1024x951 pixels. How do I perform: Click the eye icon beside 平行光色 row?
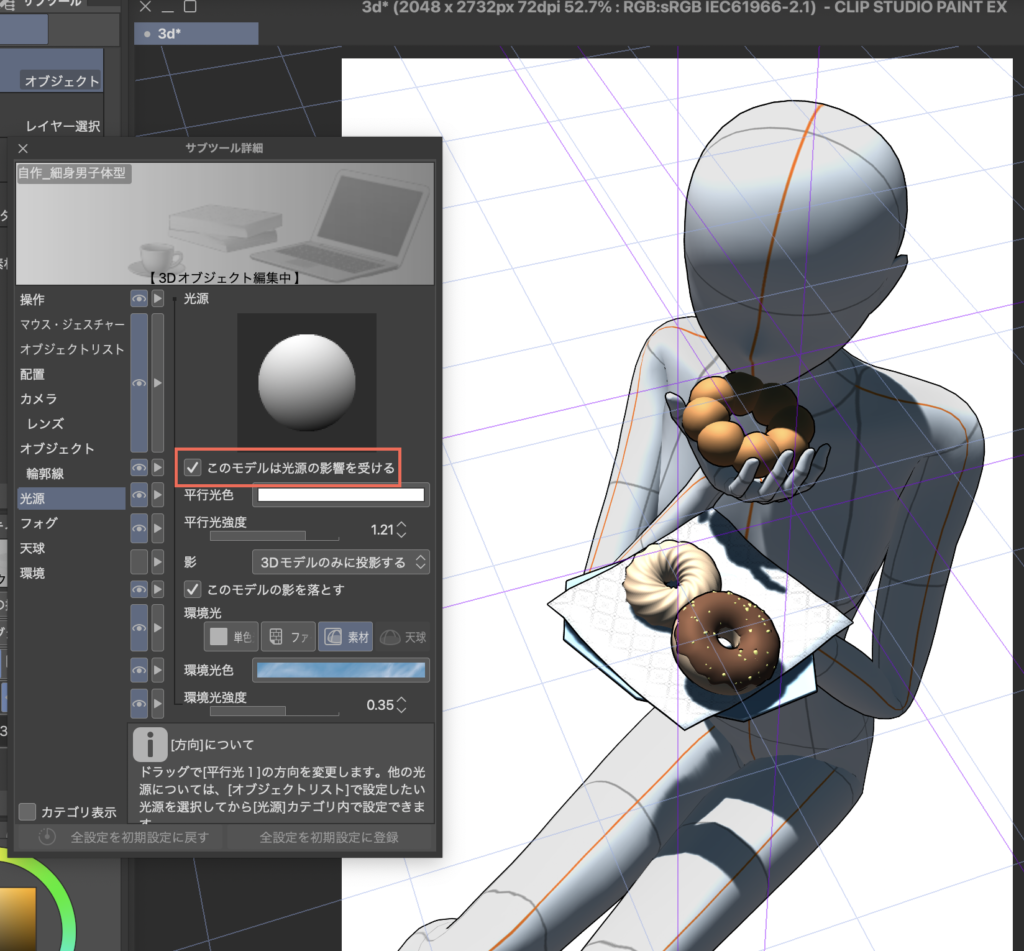139,494
